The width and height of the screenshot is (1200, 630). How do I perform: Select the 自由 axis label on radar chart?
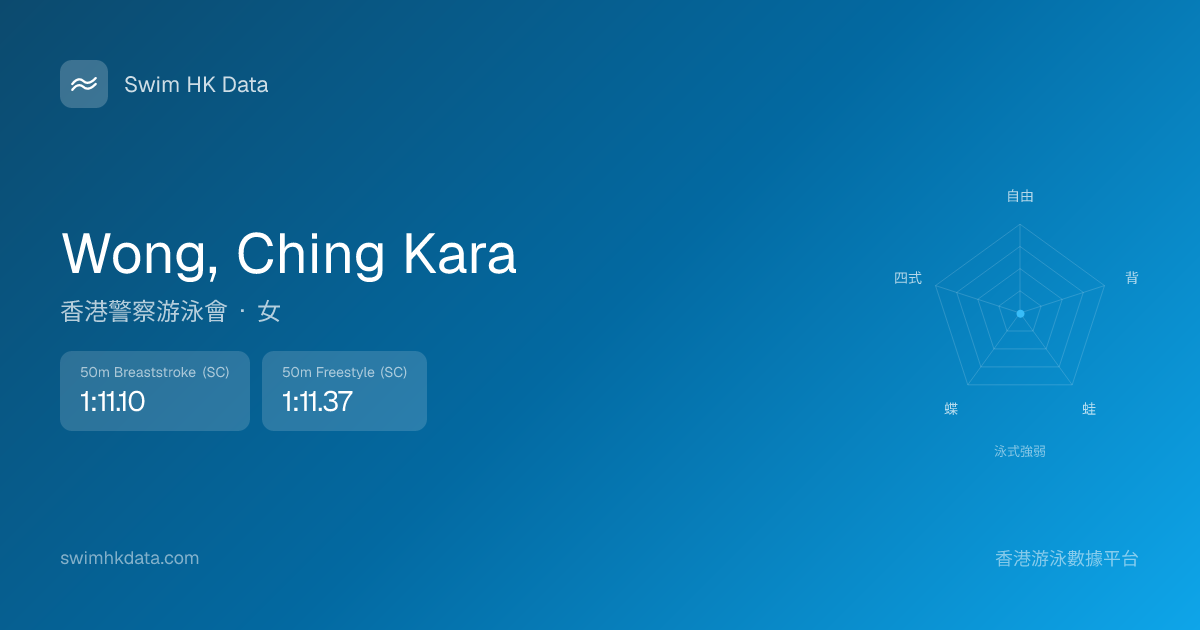point(1020,196)
